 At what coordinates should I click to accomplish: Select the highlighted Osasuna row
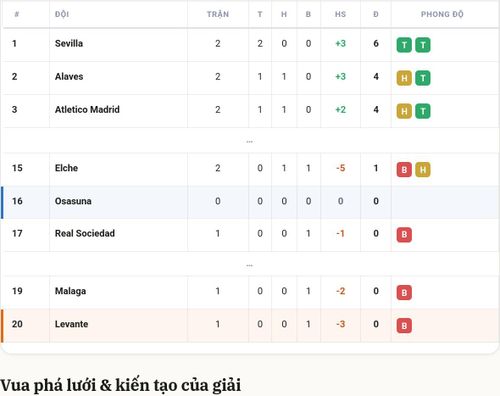[250, 202]
